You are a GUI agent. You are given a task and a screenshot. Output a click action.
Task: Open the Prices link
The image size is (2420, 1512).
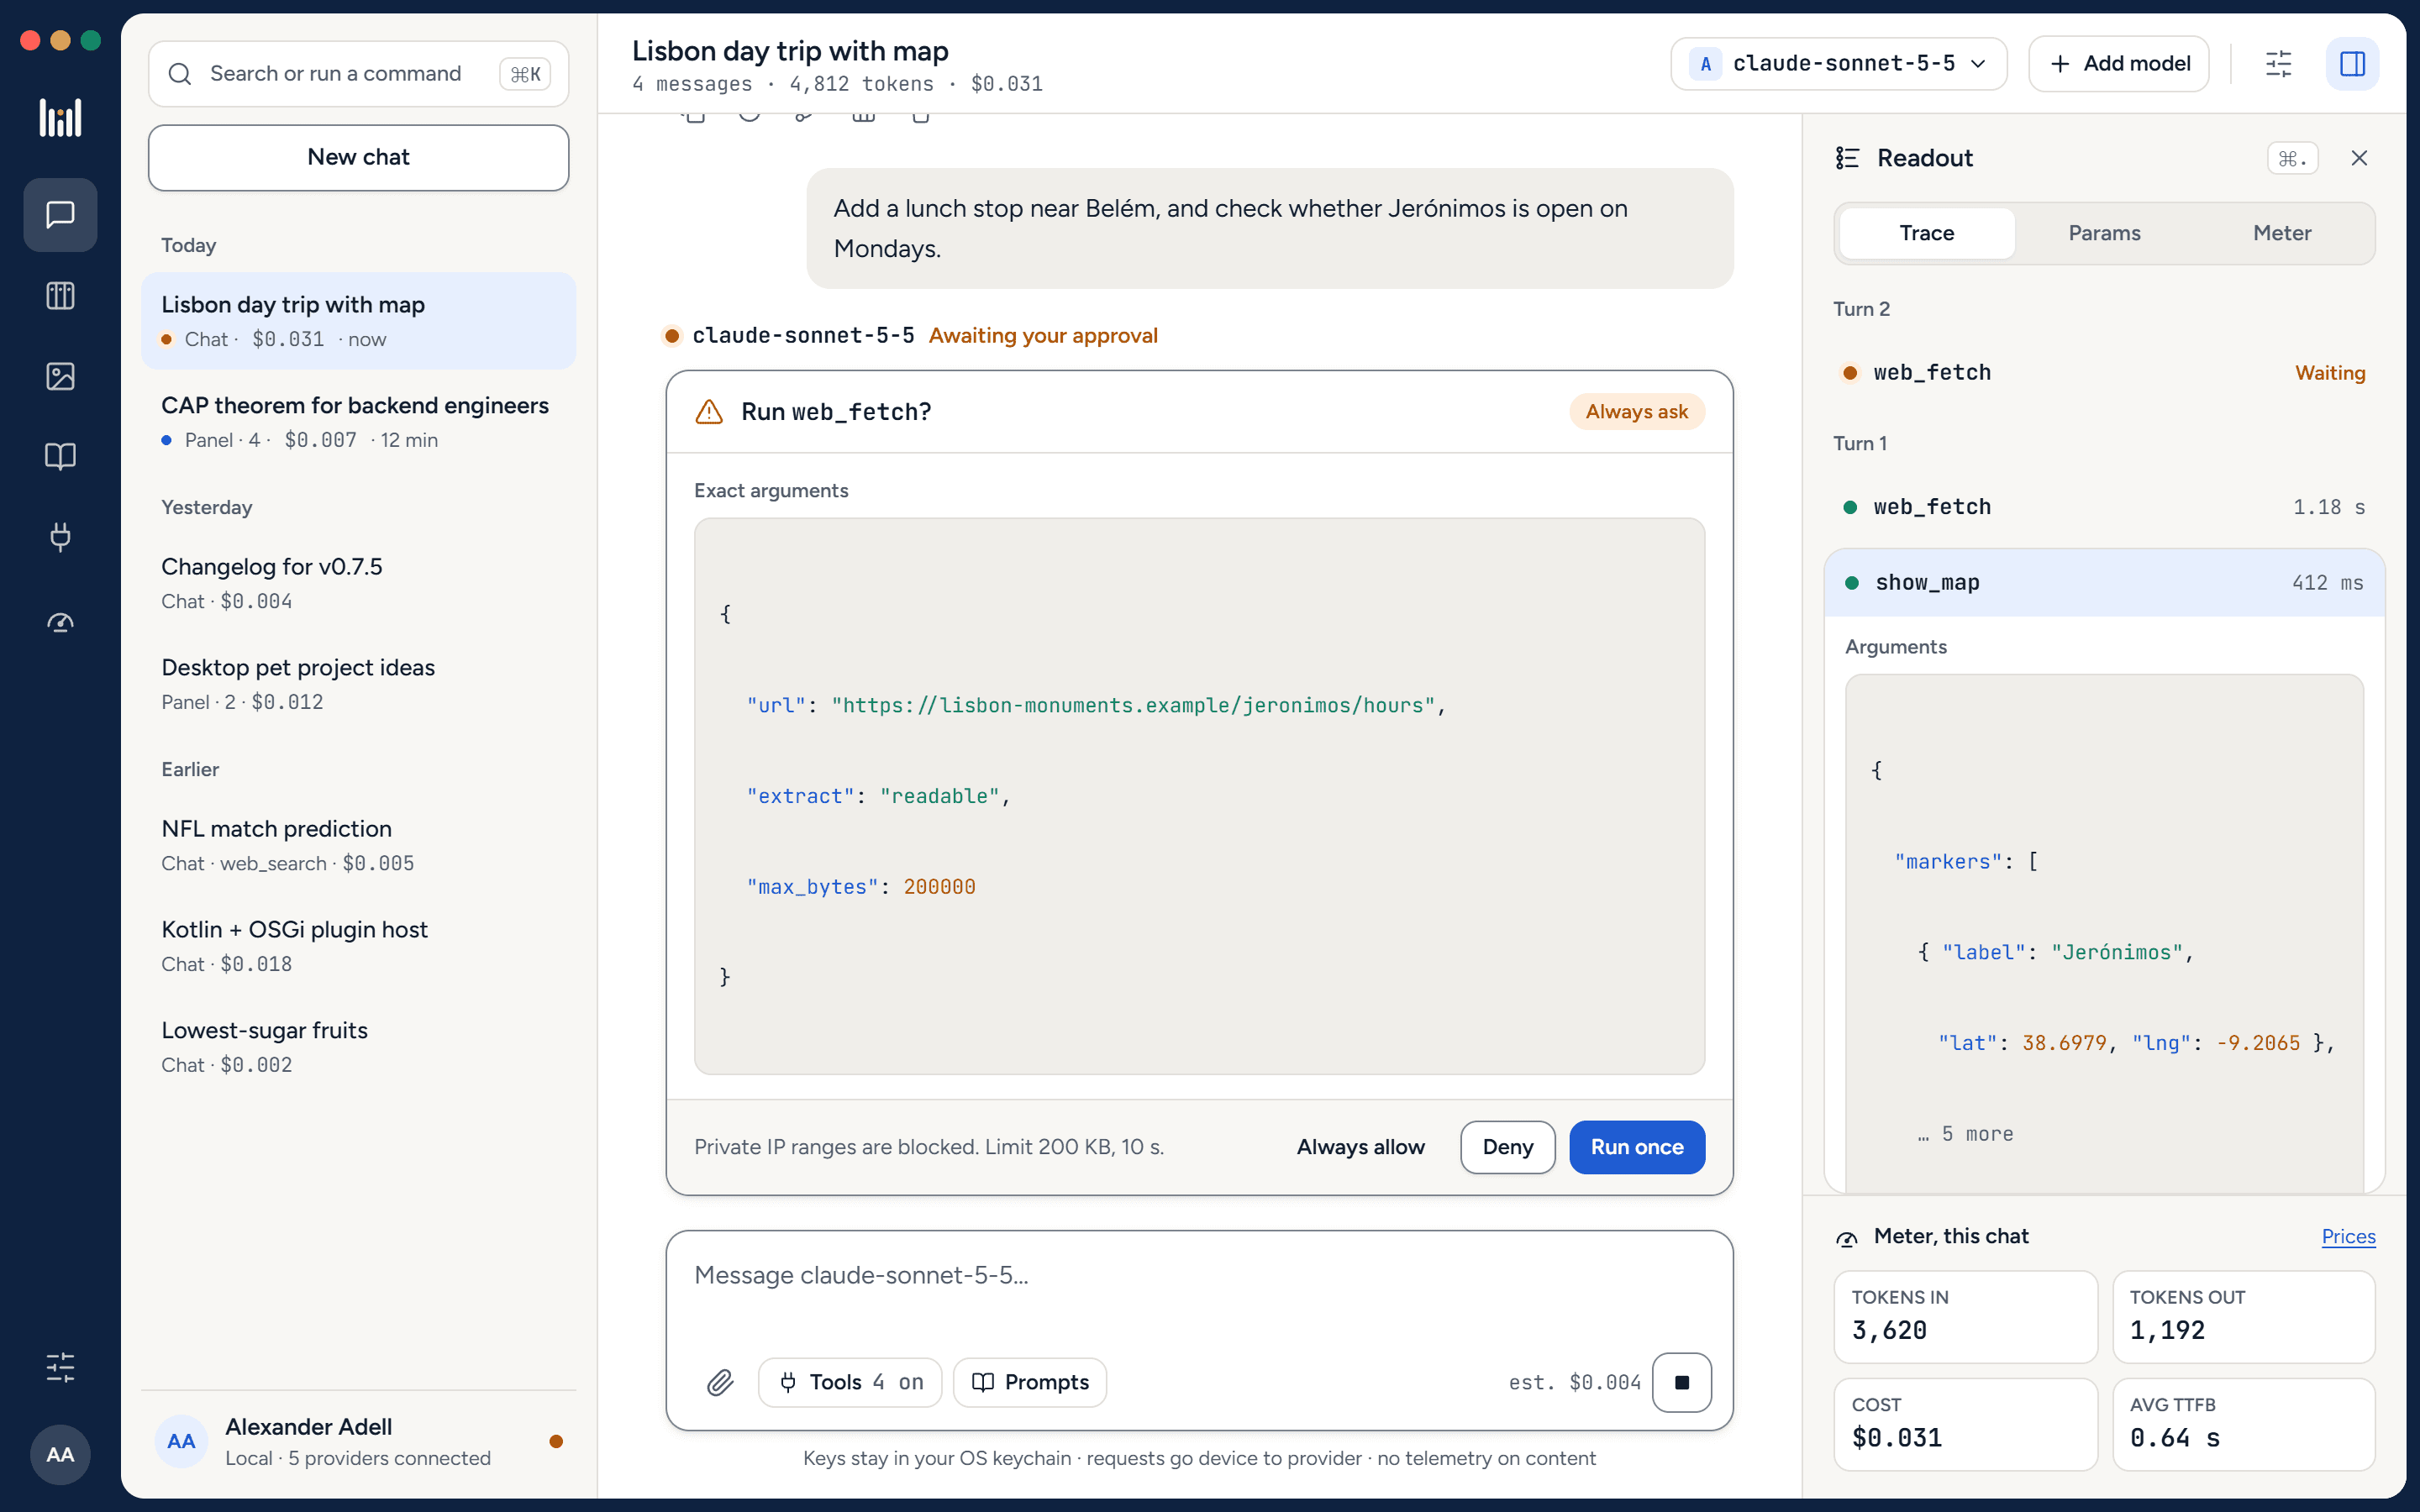tap(2348, 1237)
